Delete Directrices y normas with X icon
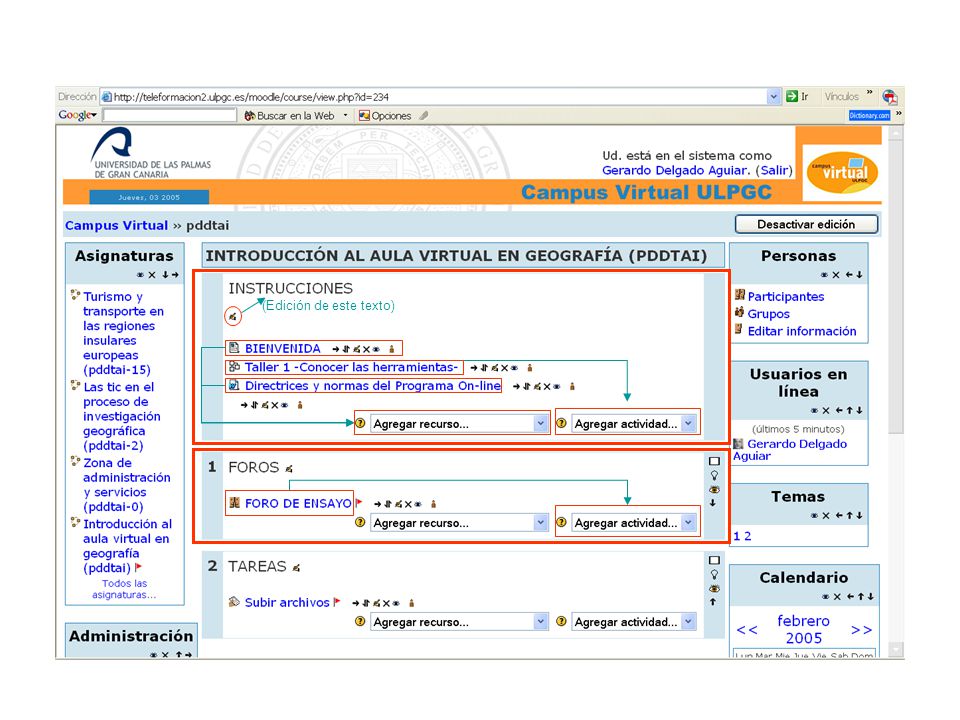This screenshot has height=720, width=960. [547, 386]
